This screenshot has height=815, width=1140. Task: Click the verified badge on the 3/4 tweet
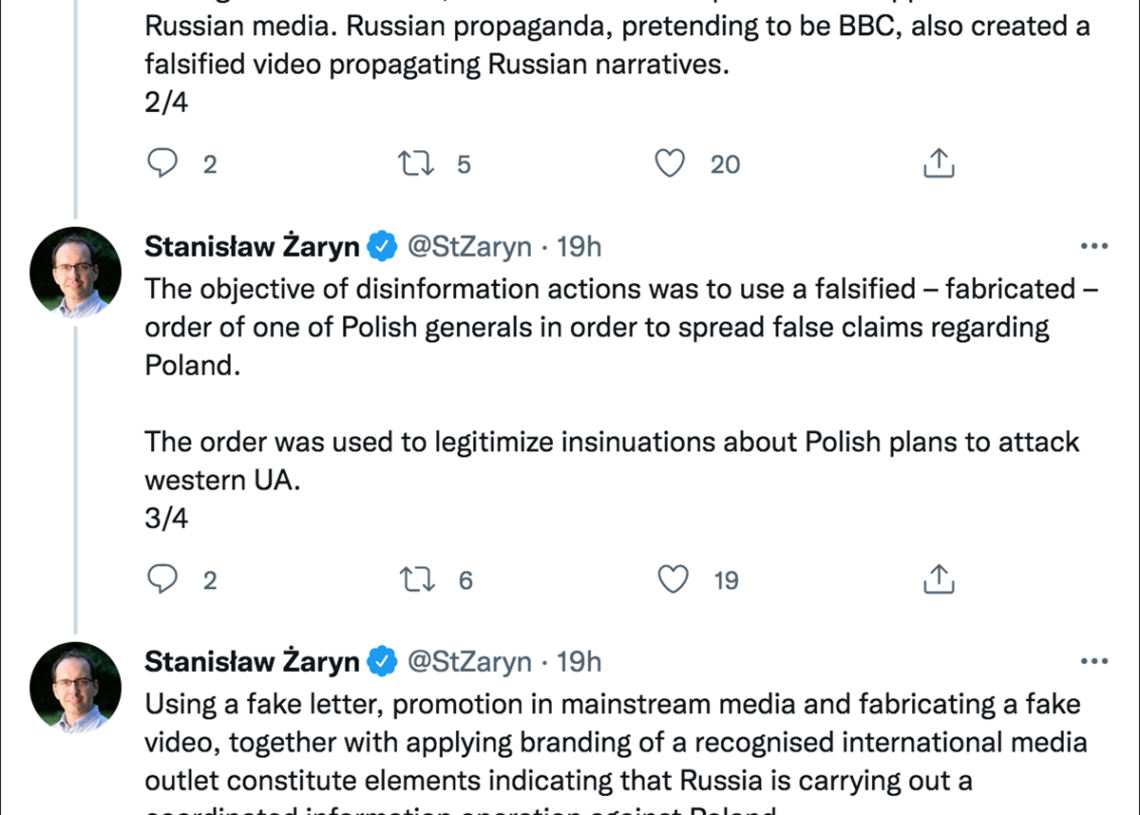pos(382,246)
